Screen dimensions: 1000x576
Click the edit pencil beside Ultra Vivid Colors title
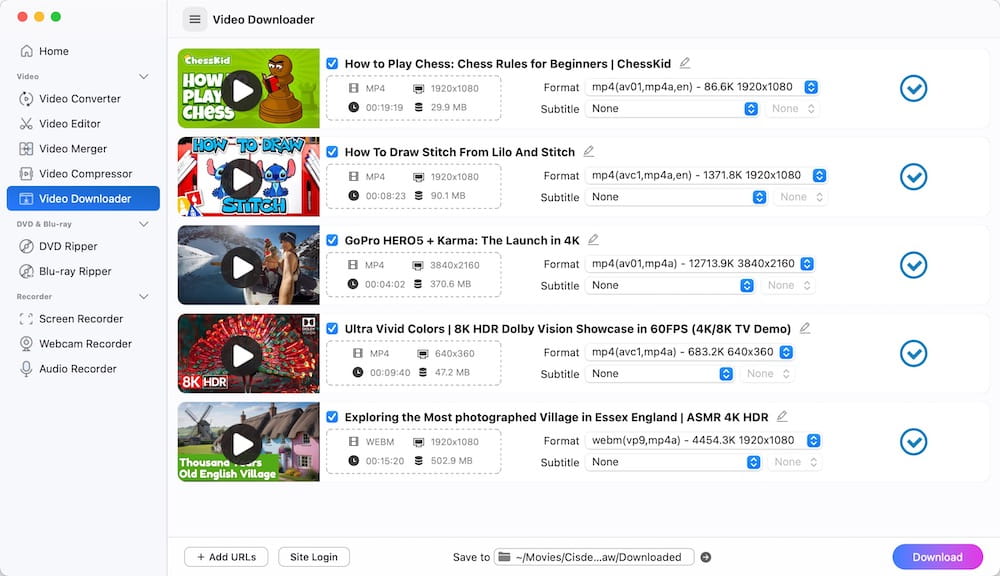tap(805, 328)
